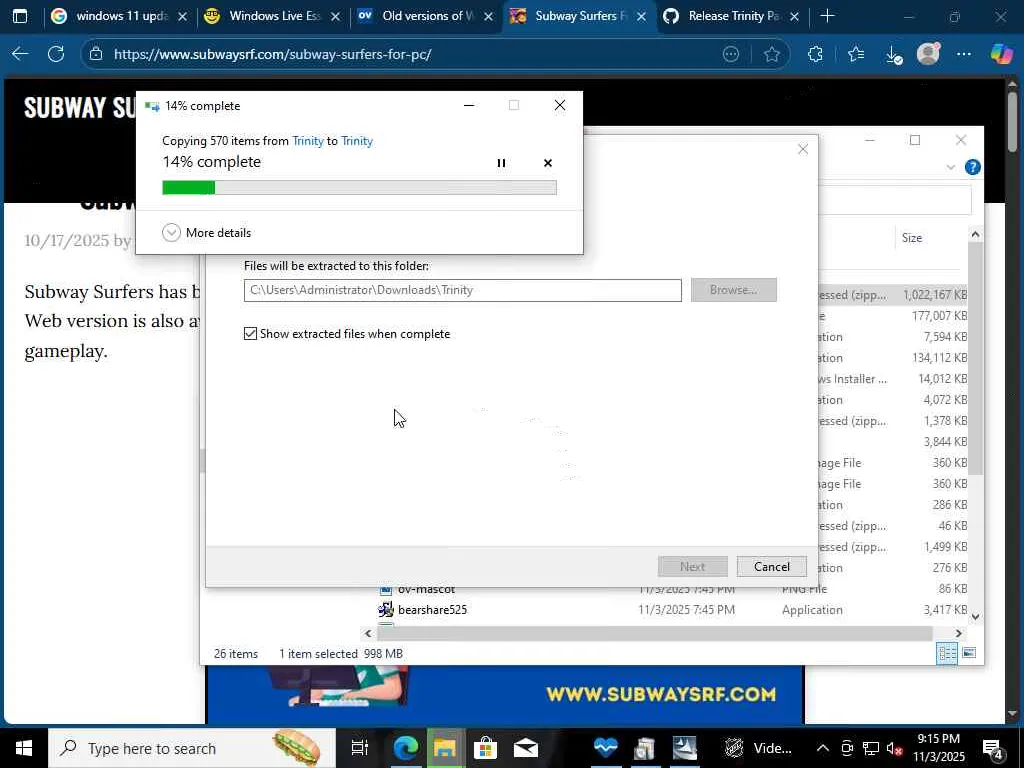Open the heart-monitor app on taskbar
Viewport: 1024px width, 768px height.
click(605, 748)
